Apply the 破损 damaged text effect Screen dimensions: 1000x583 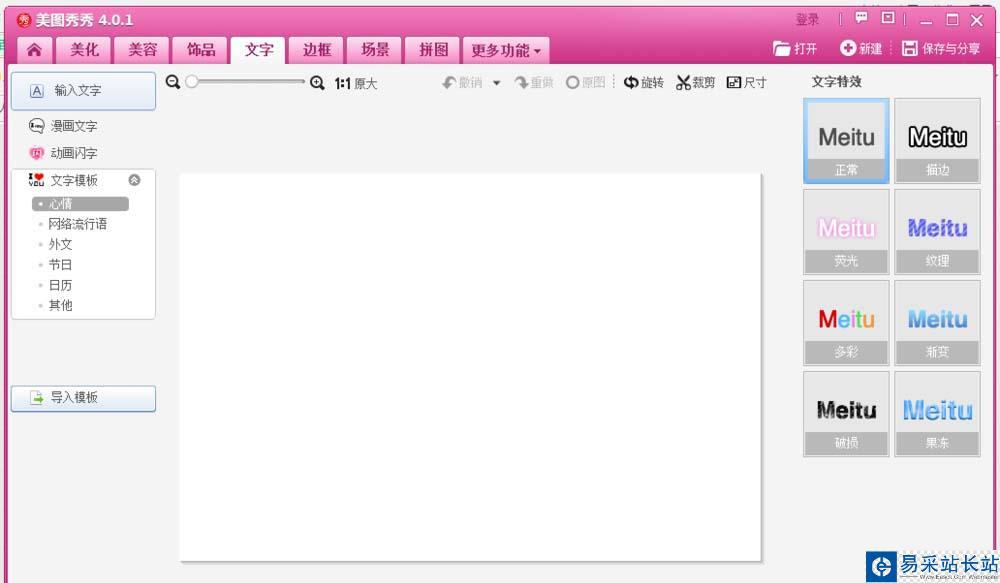(846, 415)
